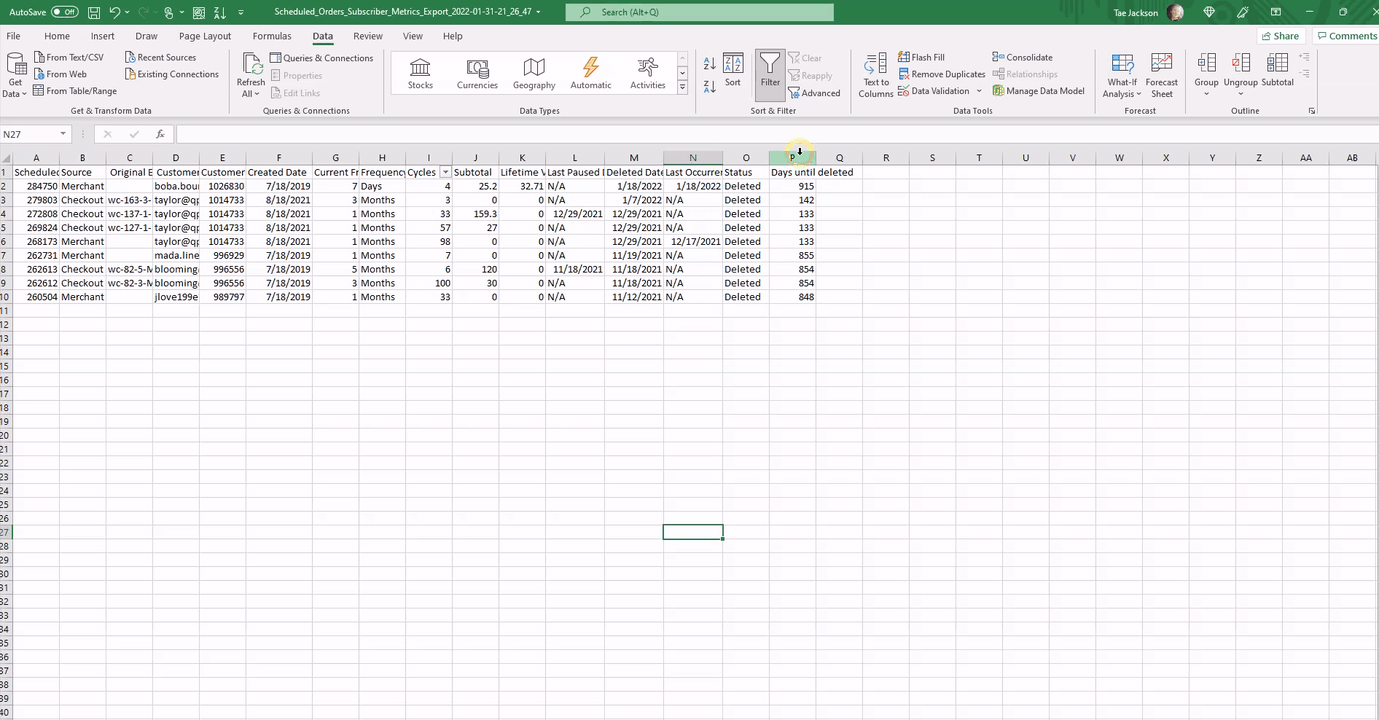The image size is (1379, 720).
Task: Open the Cycles column filter dropdown
Action: pyautogui.click(x=445, y=172)
